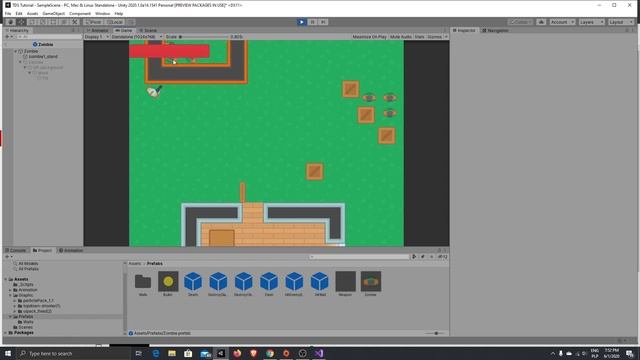Open the Standalone resolution dropdown
The image size is (640, 360).
tap(137, 37)
